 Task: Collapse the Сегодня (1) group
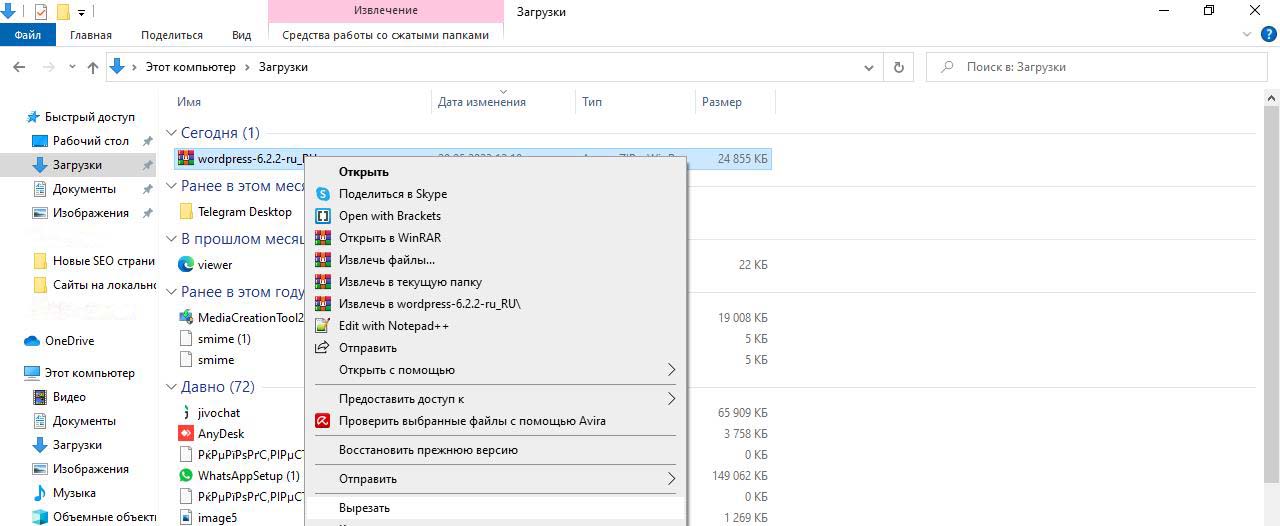tap(171, 133)
